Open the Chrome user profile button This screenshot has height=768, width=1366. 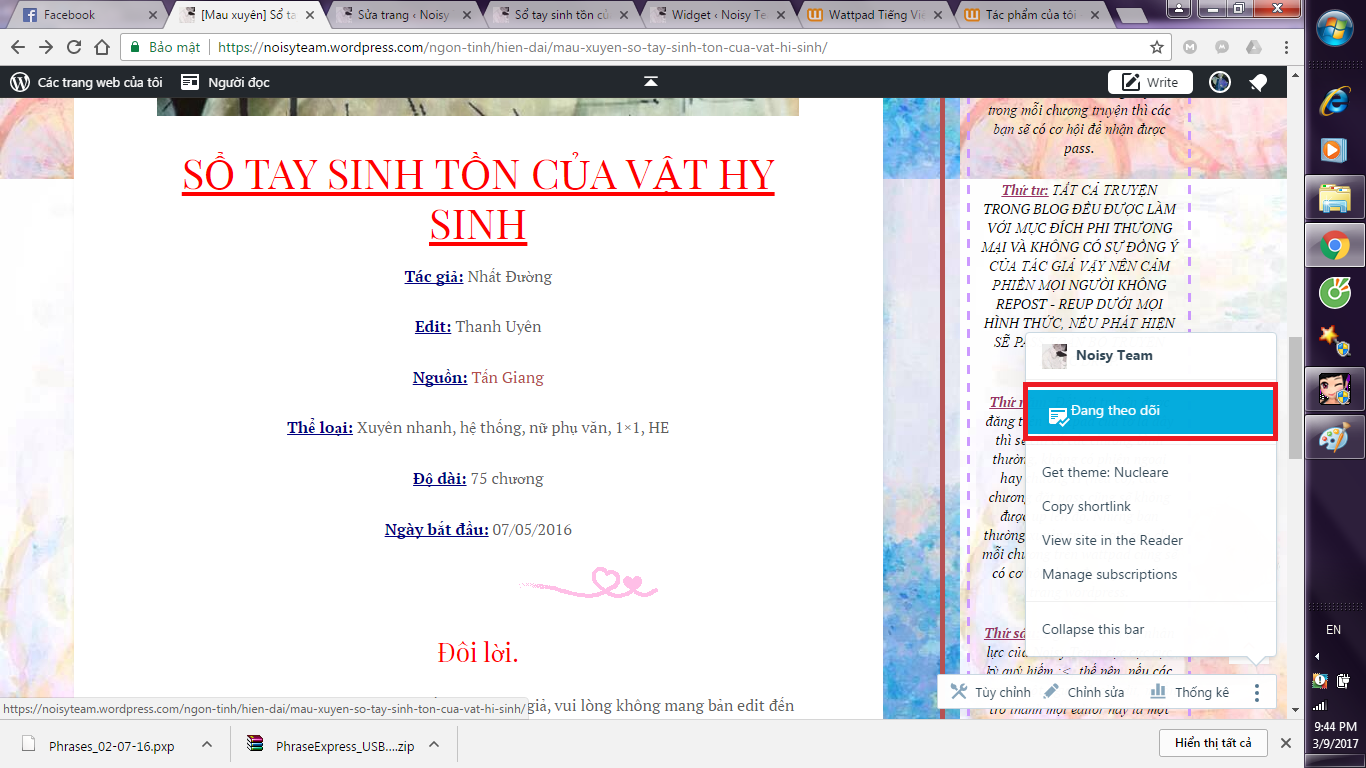click(1179, 8)
